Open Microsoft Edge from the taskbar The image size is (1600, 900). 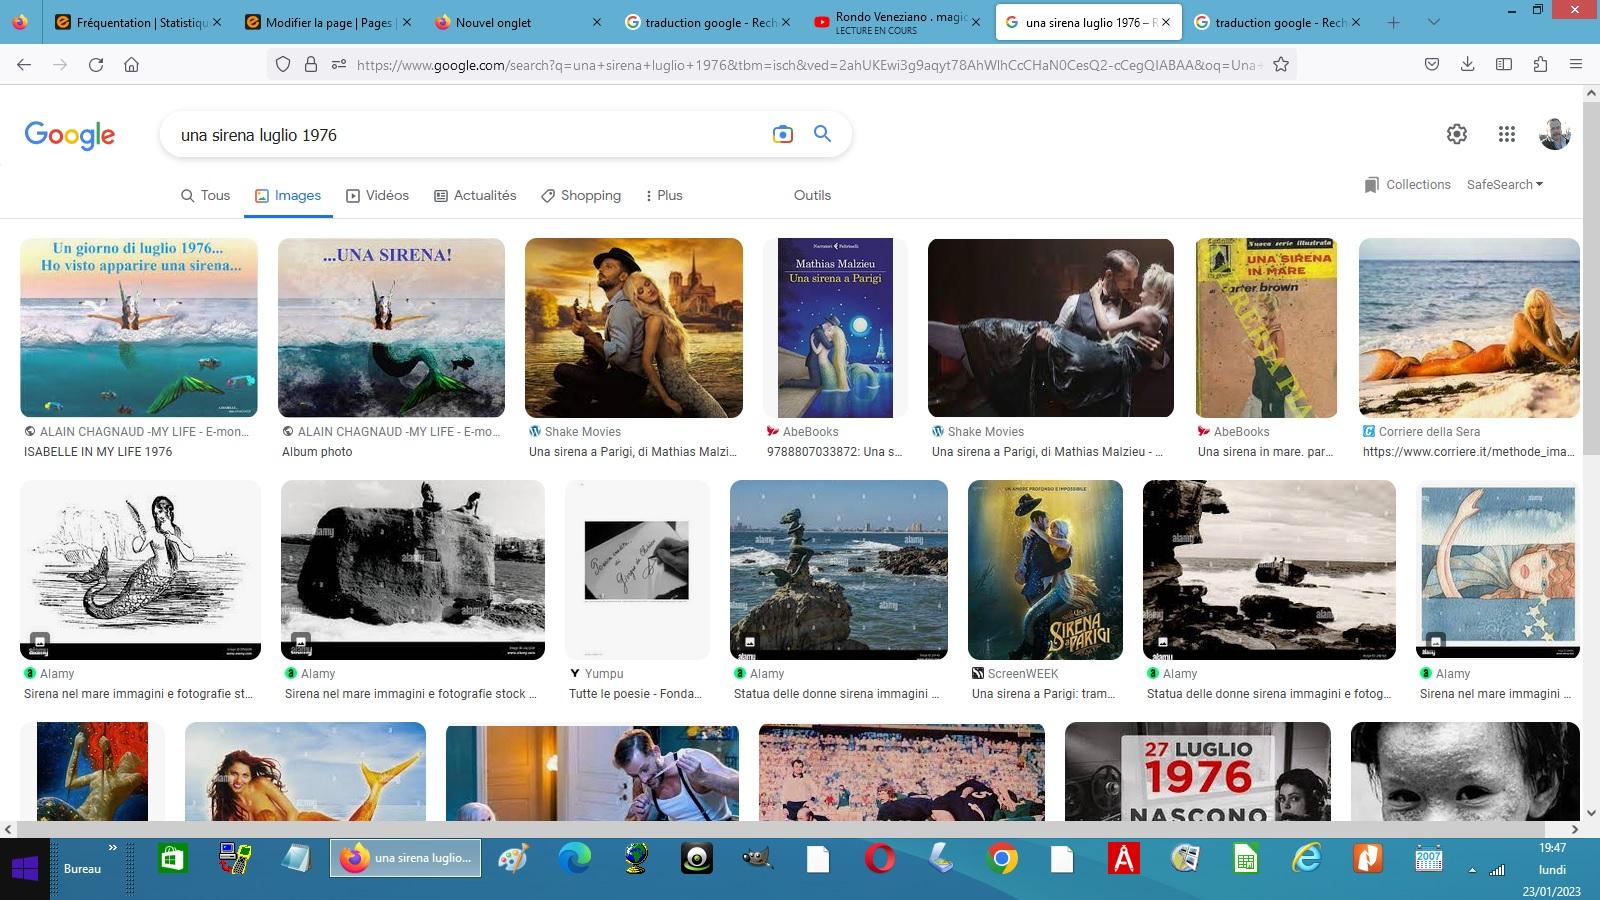[575, 859]
